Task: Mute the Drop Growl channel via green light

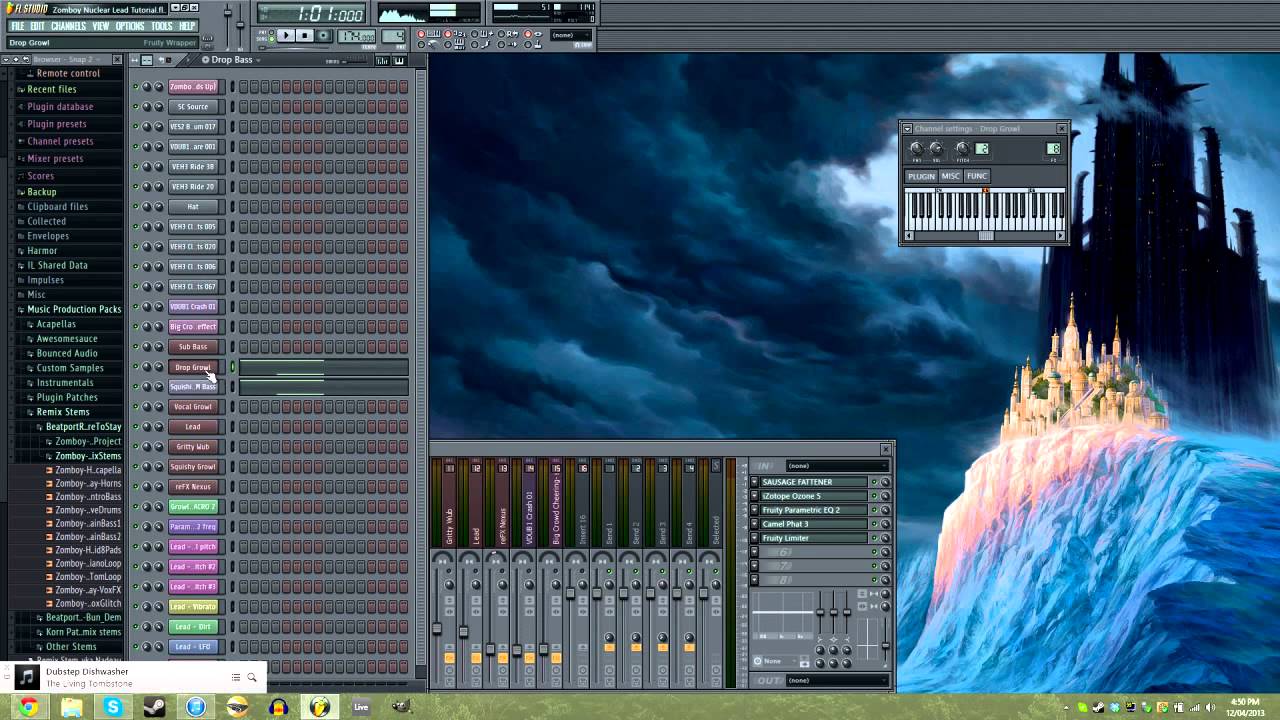Action: [135, 367]
